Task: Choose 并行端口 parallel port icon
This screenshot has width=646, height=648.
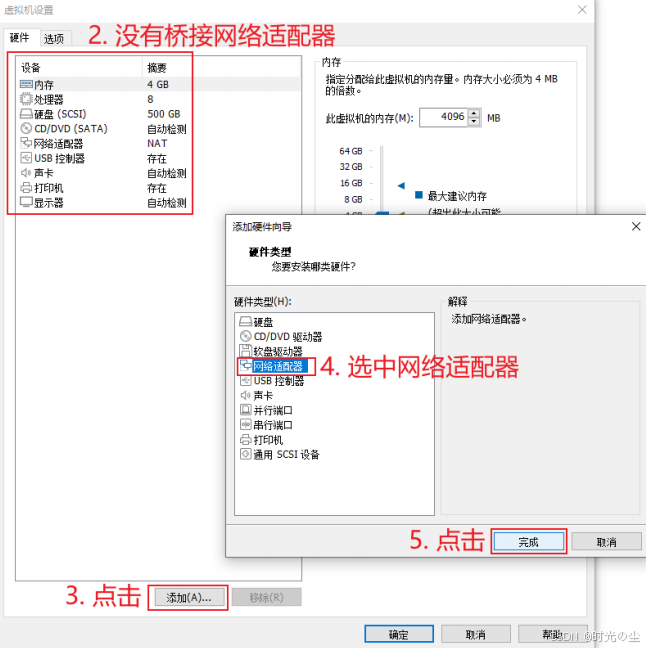Action: tap(246, 410)
